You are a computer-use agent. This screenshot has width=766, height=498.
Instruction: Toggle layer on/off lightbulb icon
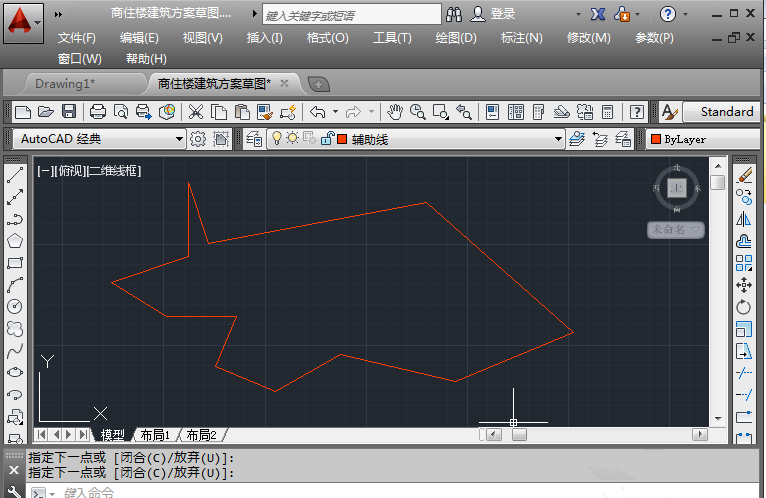coord(278,139)
